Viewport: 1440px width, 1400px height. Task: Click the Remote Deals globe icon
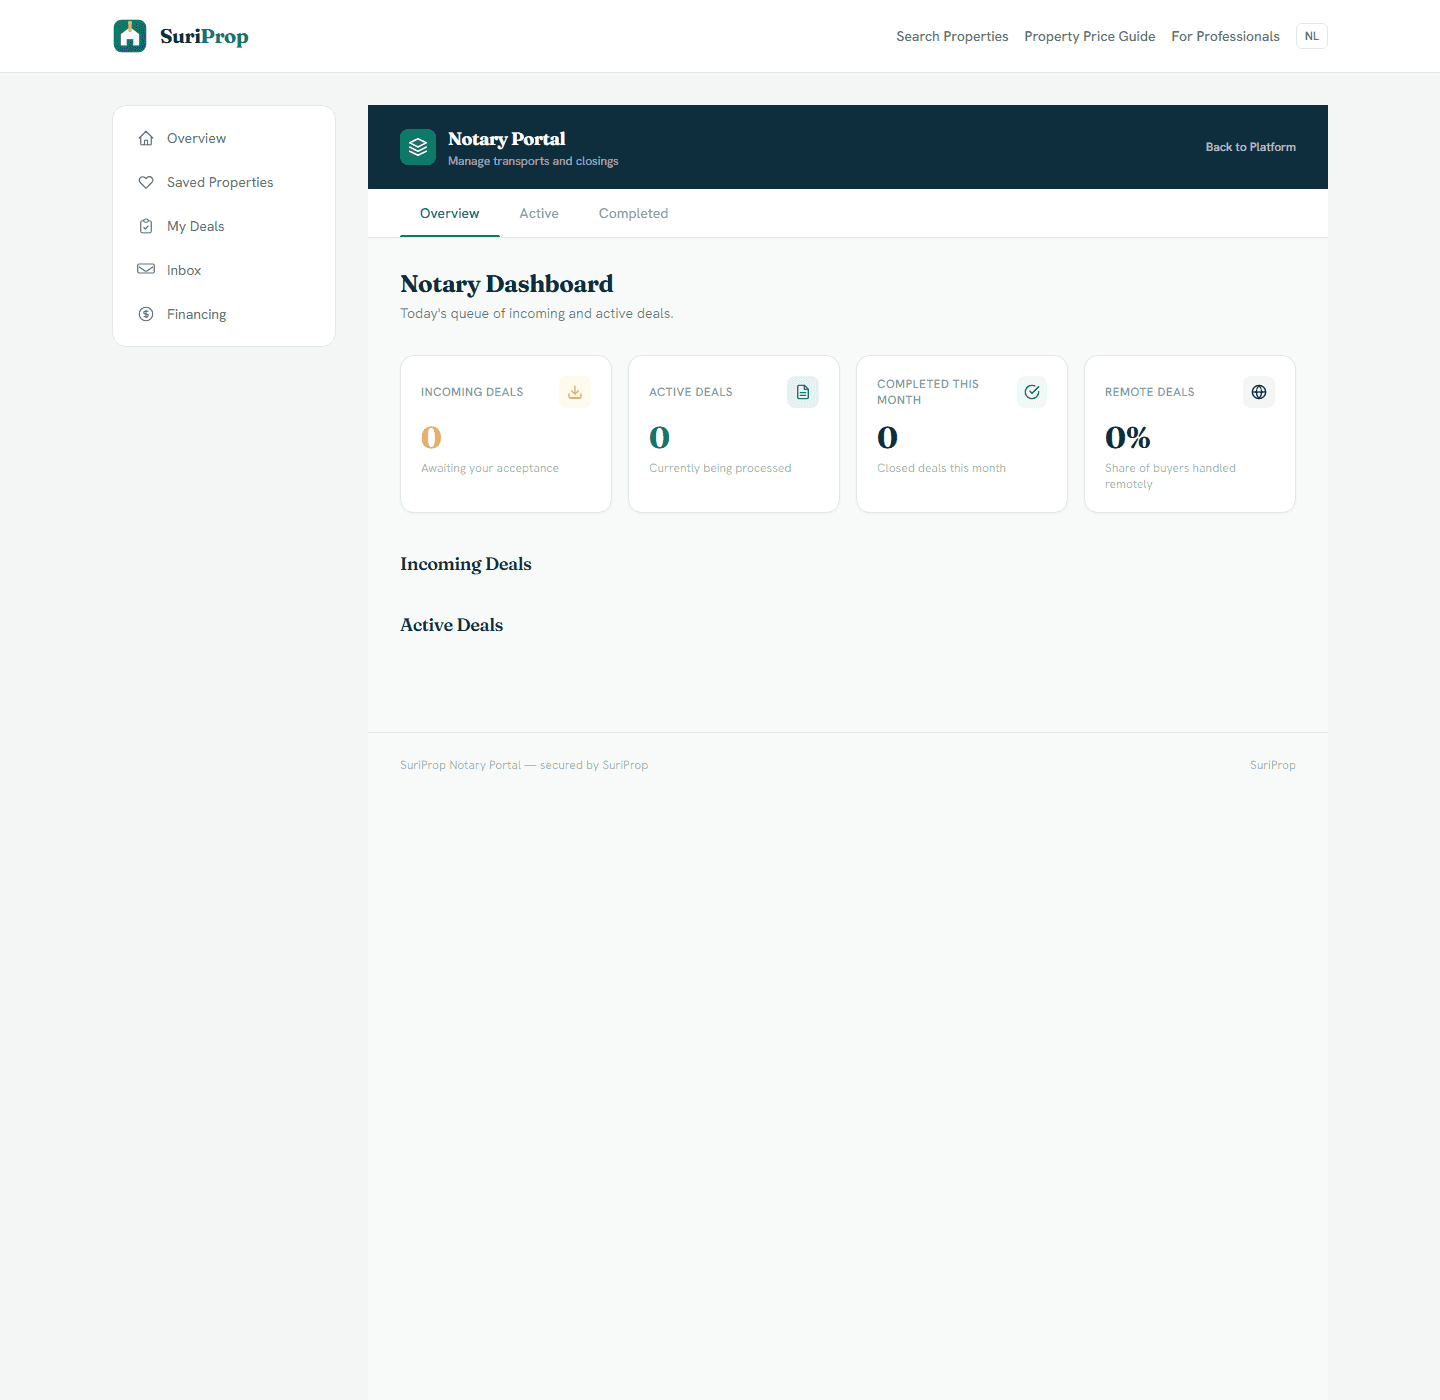(1259, 392)
